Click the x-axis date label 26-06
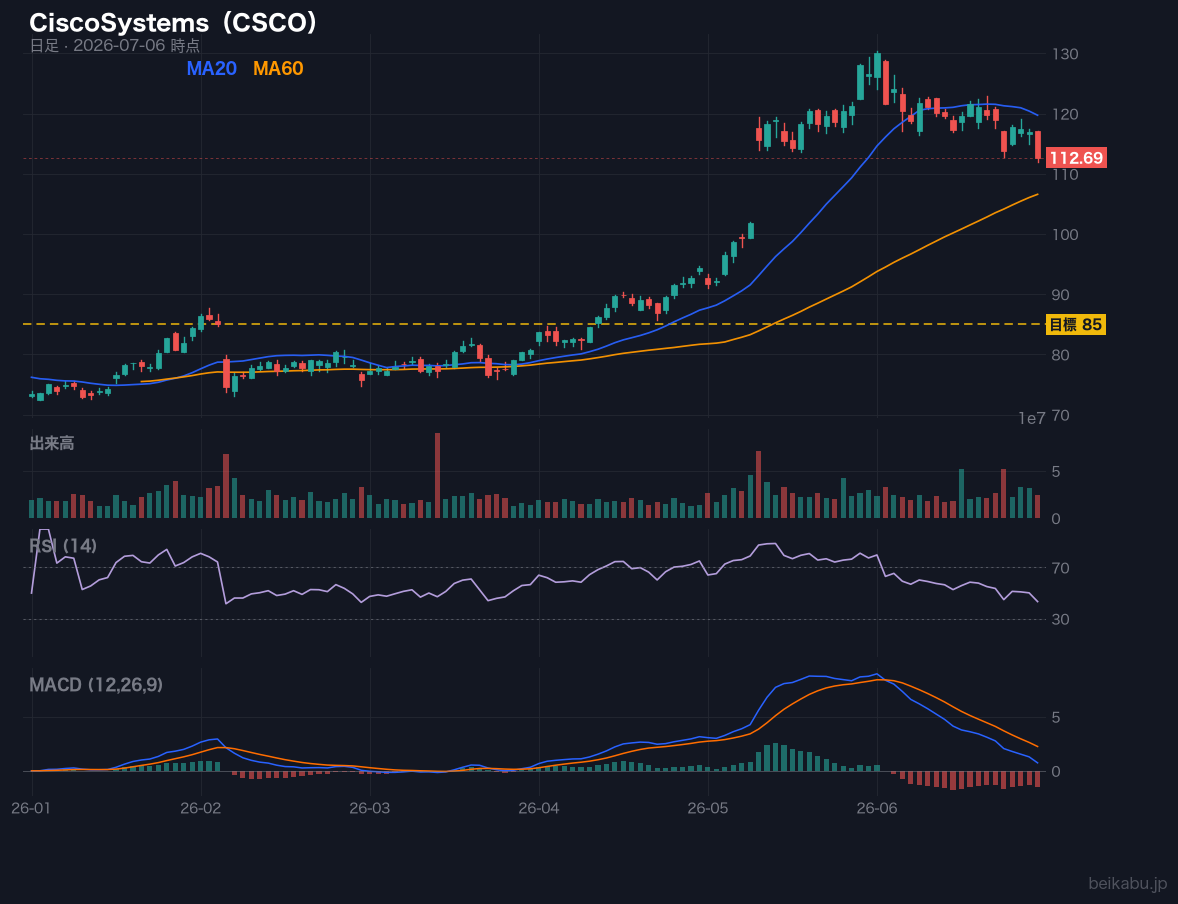This screenshot has height=904, width=1178. (877, 809)
